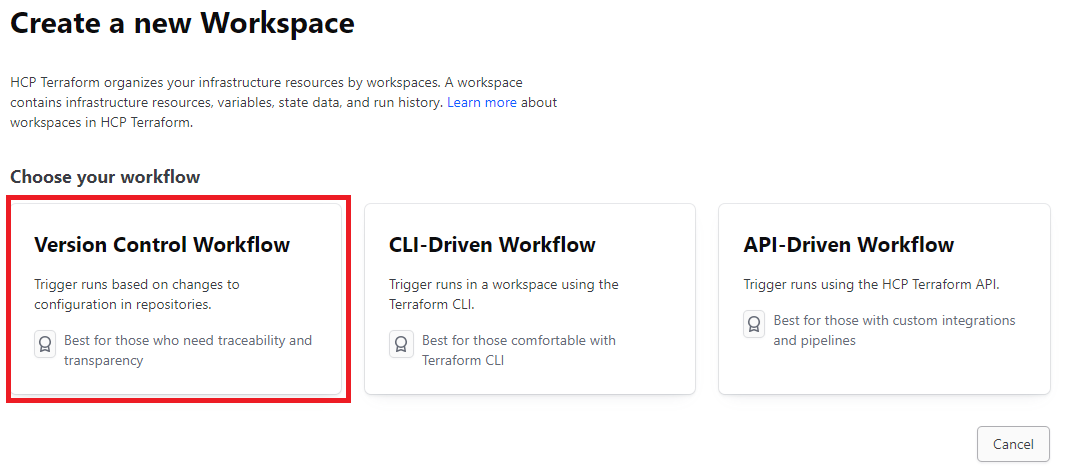Click the 'Choose your workflow' heading
The image size is (1075, 472).
105,177
